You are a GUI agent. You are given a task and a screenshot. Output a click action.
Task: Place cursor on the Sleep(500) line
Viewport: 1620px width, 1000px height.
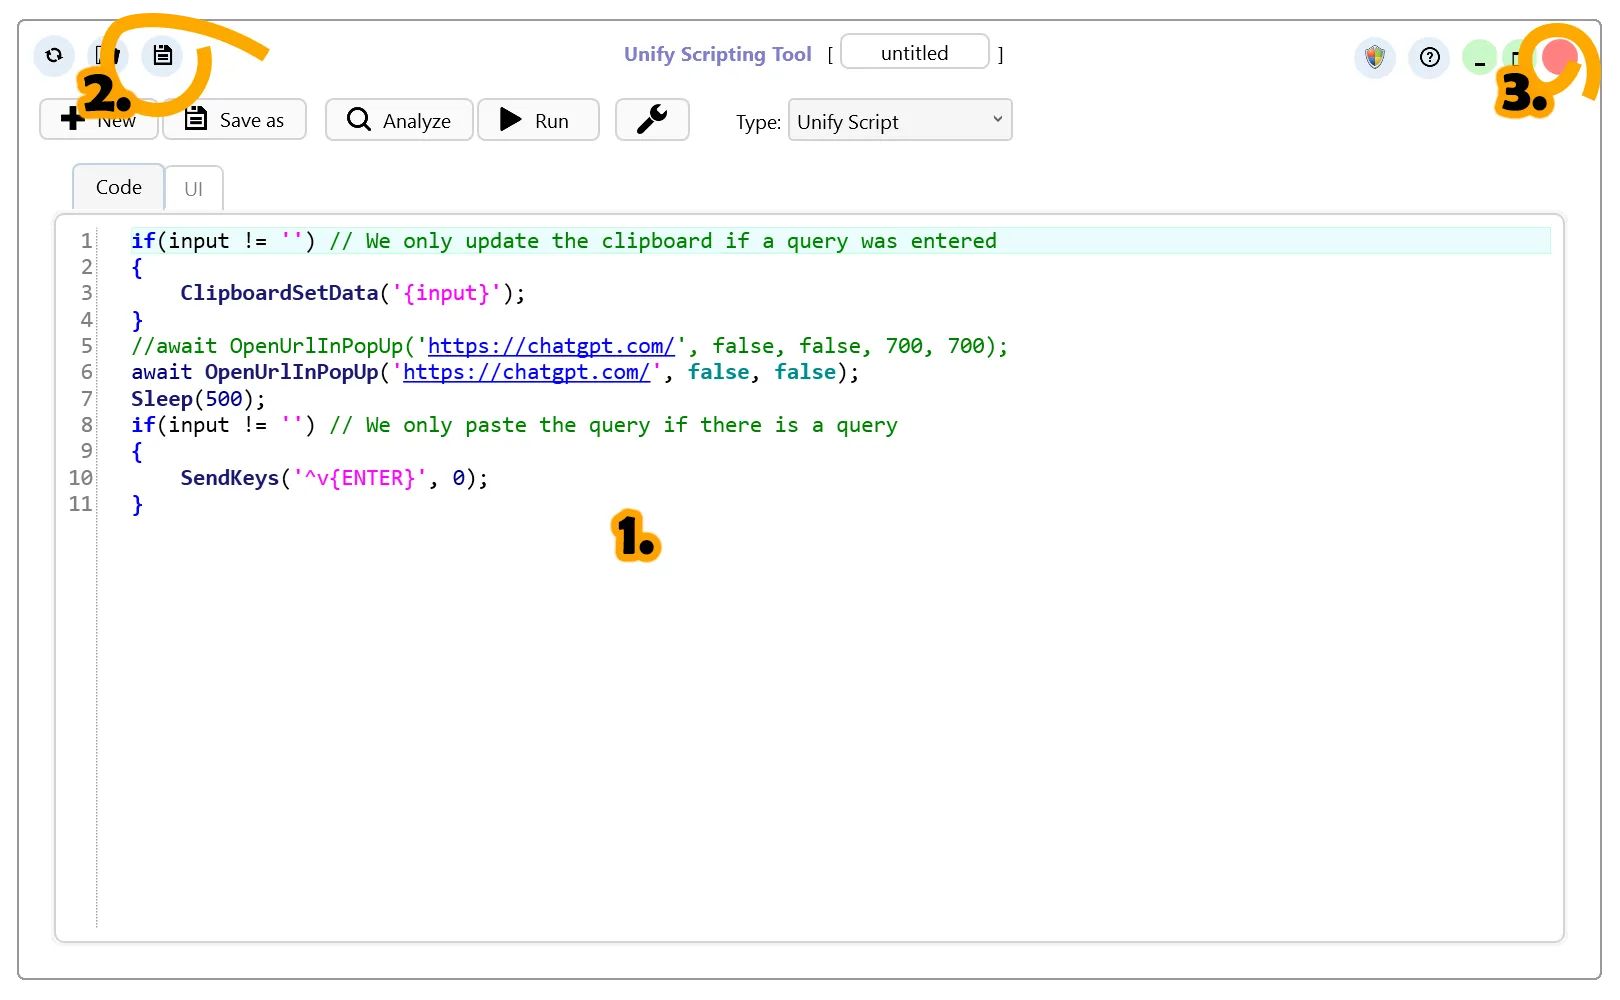(x=198, y=399)
